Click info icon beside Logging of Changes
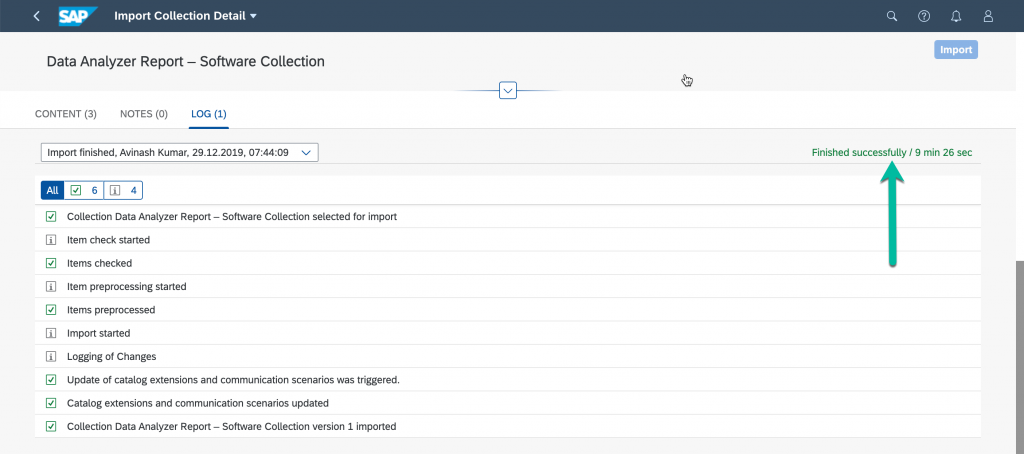 pos(51,357)
